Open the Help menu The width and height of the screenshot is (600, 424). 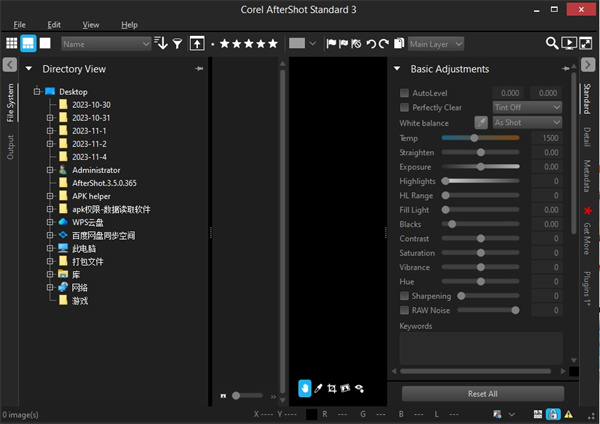pos(129,25)
